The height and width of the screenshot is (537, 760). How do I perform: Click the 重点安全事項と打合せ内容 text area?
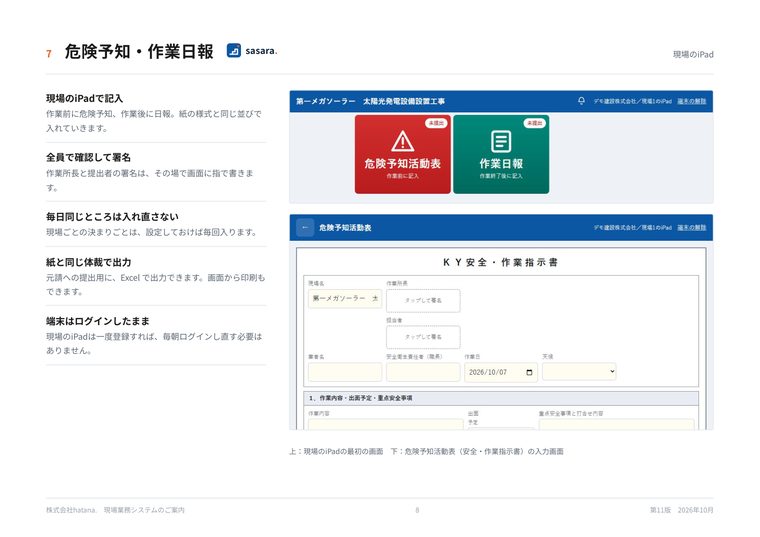[x=616, y=425]
